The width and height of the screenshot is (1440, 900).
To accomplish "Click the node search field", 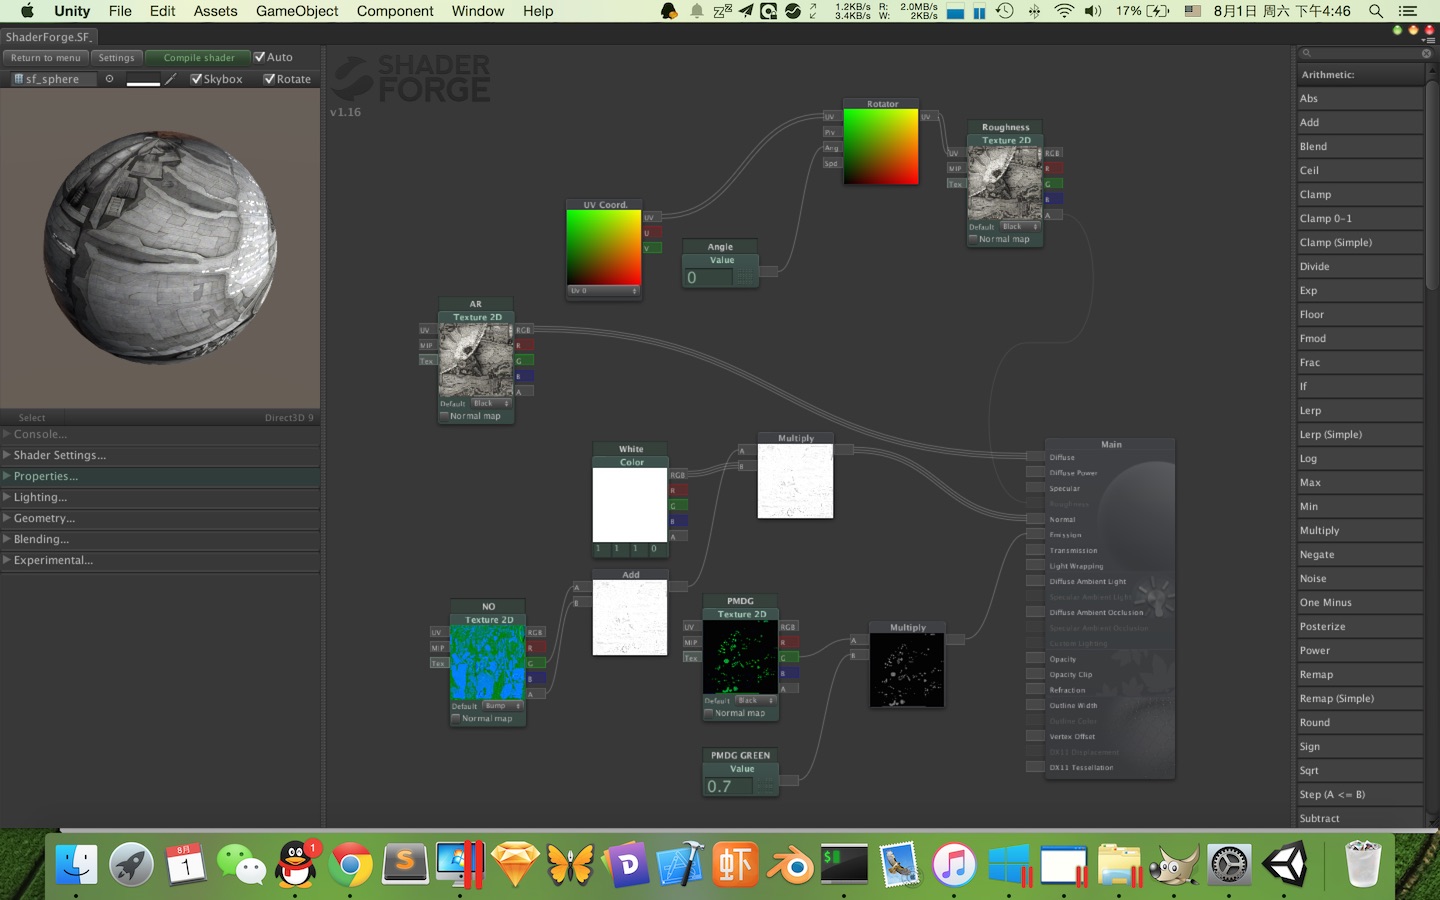I will pyautogui.click(x=1366, y=53).
